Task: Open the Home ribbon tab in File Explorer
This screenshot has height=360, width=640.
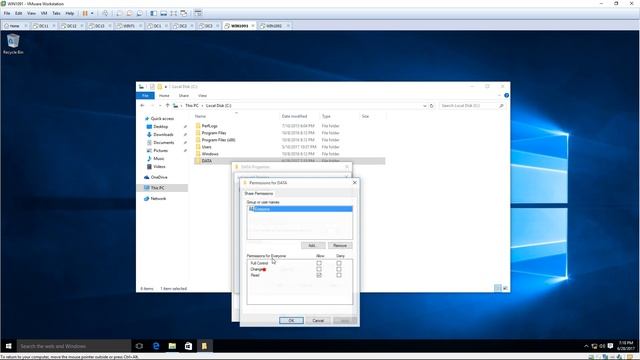Action: [x=164, y=96]
